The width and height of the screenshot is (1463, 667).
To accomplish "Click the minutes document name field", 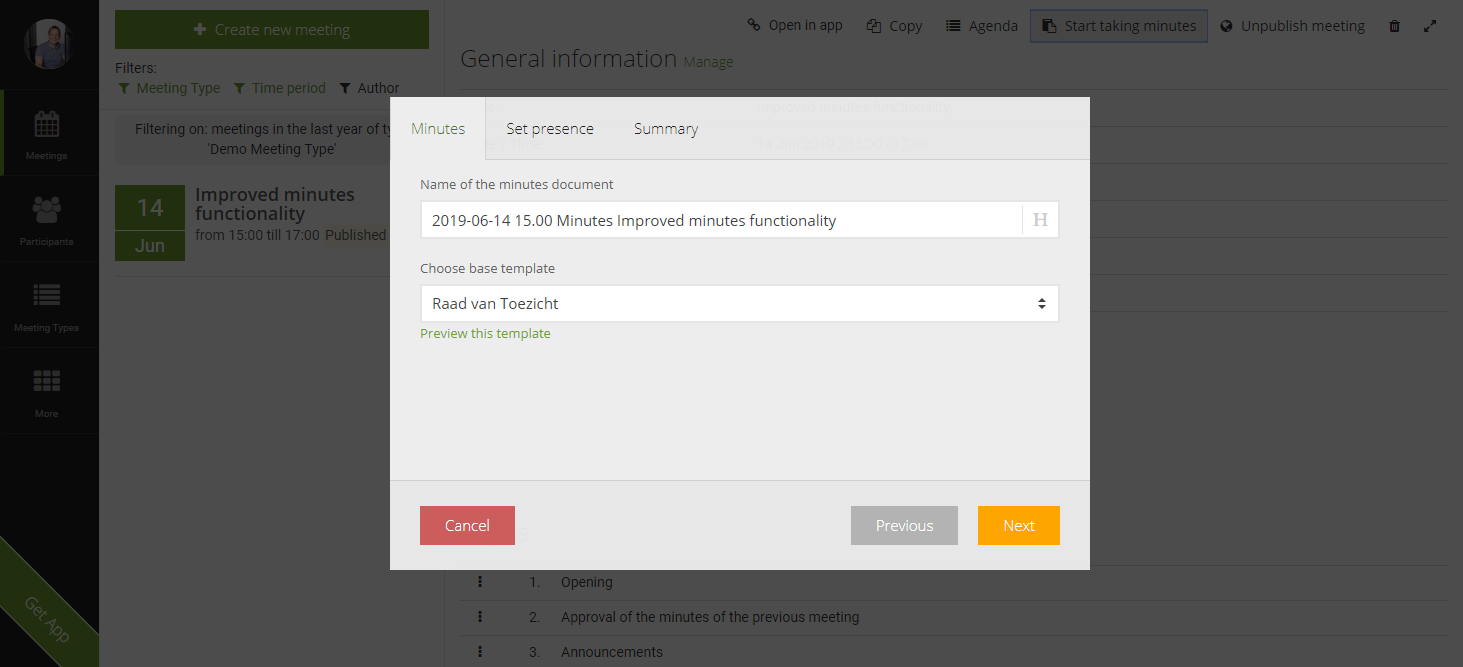I will 720,220.
